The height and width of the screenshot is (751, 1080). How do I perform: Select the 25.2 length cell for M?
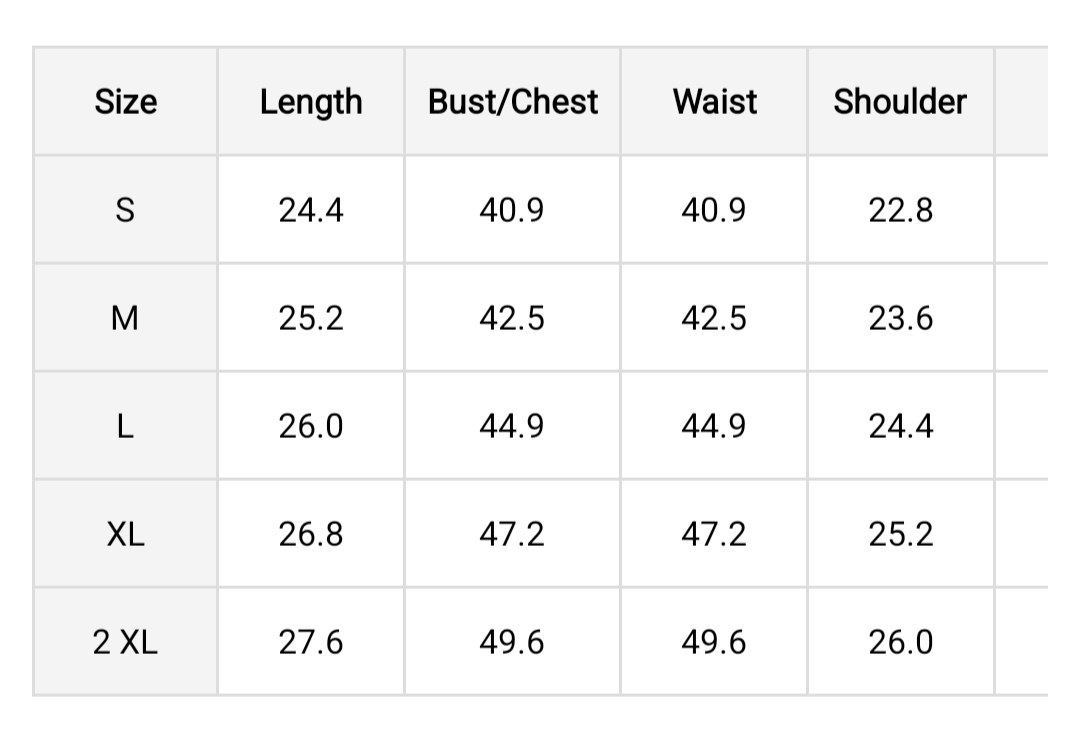[311, 318]
